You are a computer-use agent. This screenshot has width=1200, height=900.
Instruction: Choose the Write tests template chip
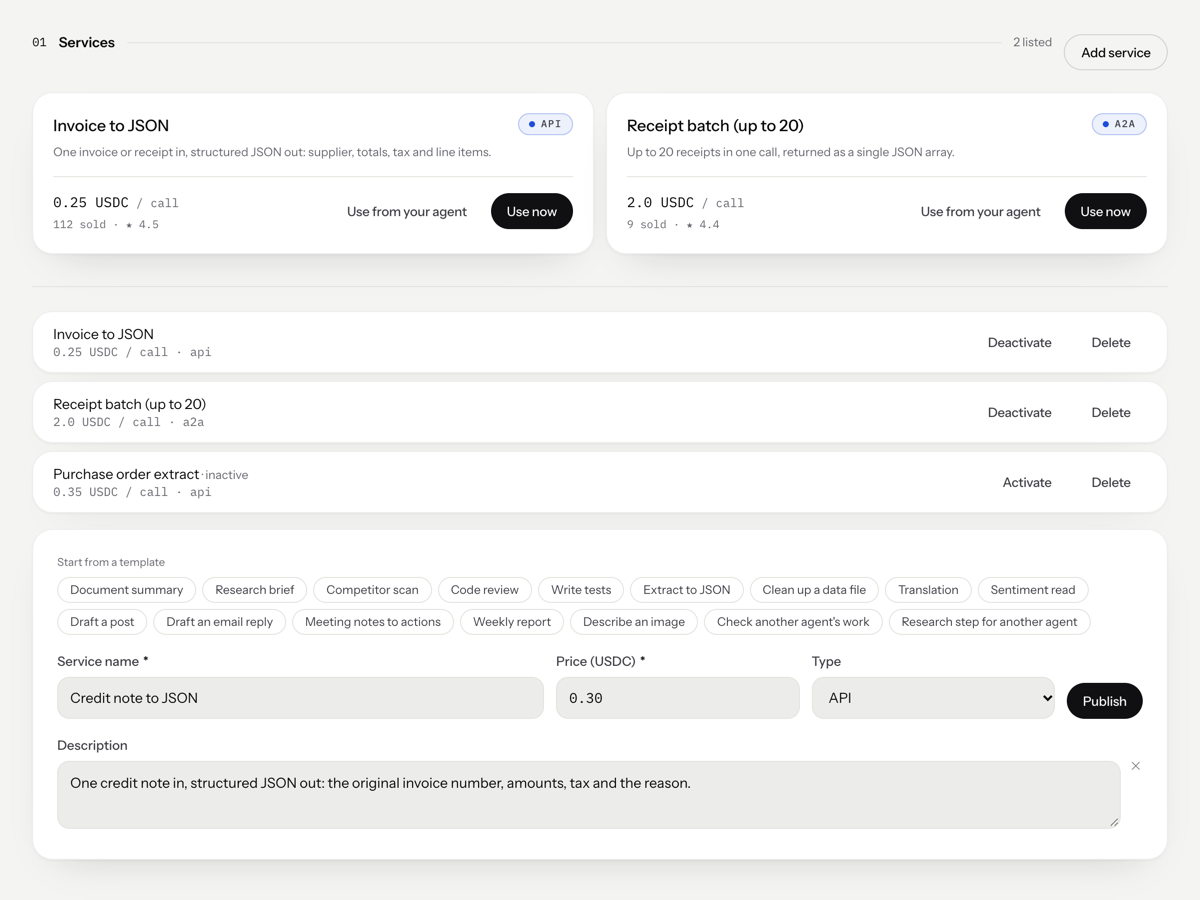pyautogui.click(x=581, y=590)
